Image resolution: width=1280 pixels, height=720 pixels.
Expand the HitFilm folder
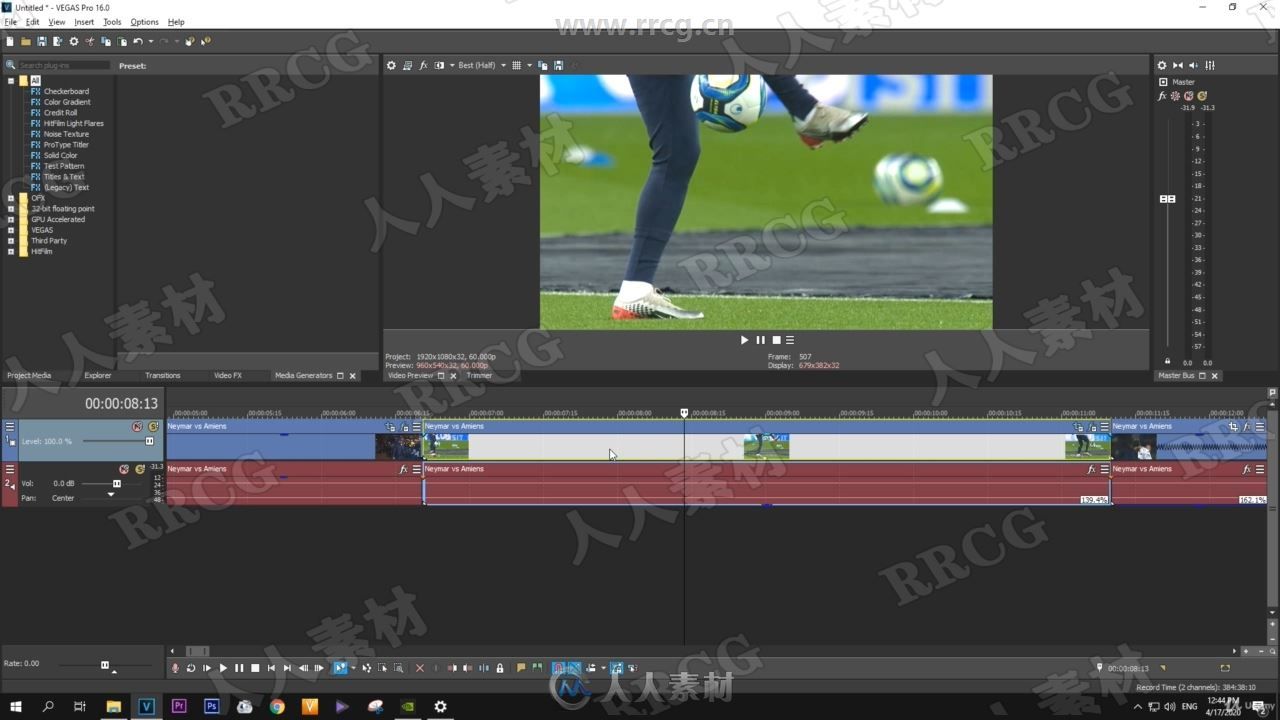click(11, 251)
